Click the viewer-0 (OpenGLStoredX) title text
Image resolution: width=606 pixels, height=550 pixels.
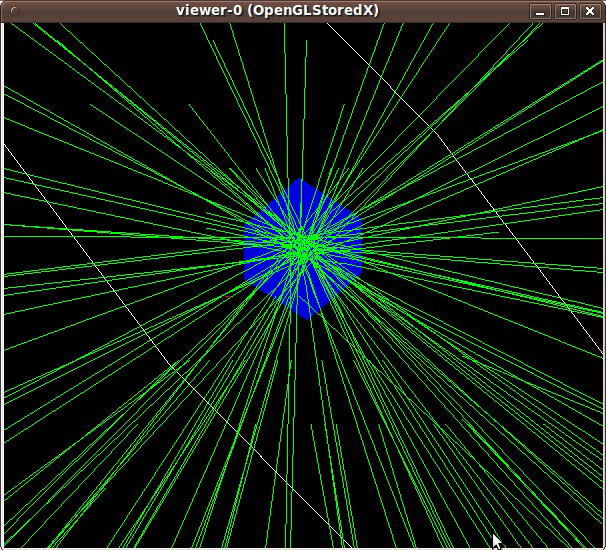coord(277,10)
